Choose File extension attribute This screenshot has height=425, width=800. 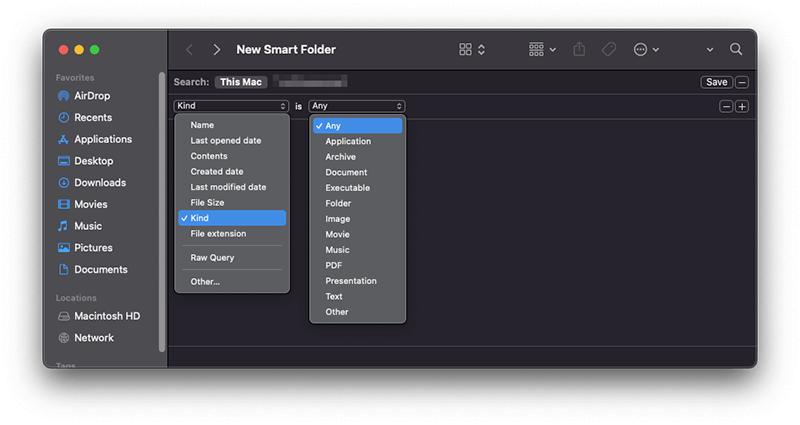[x=232, y=234]
